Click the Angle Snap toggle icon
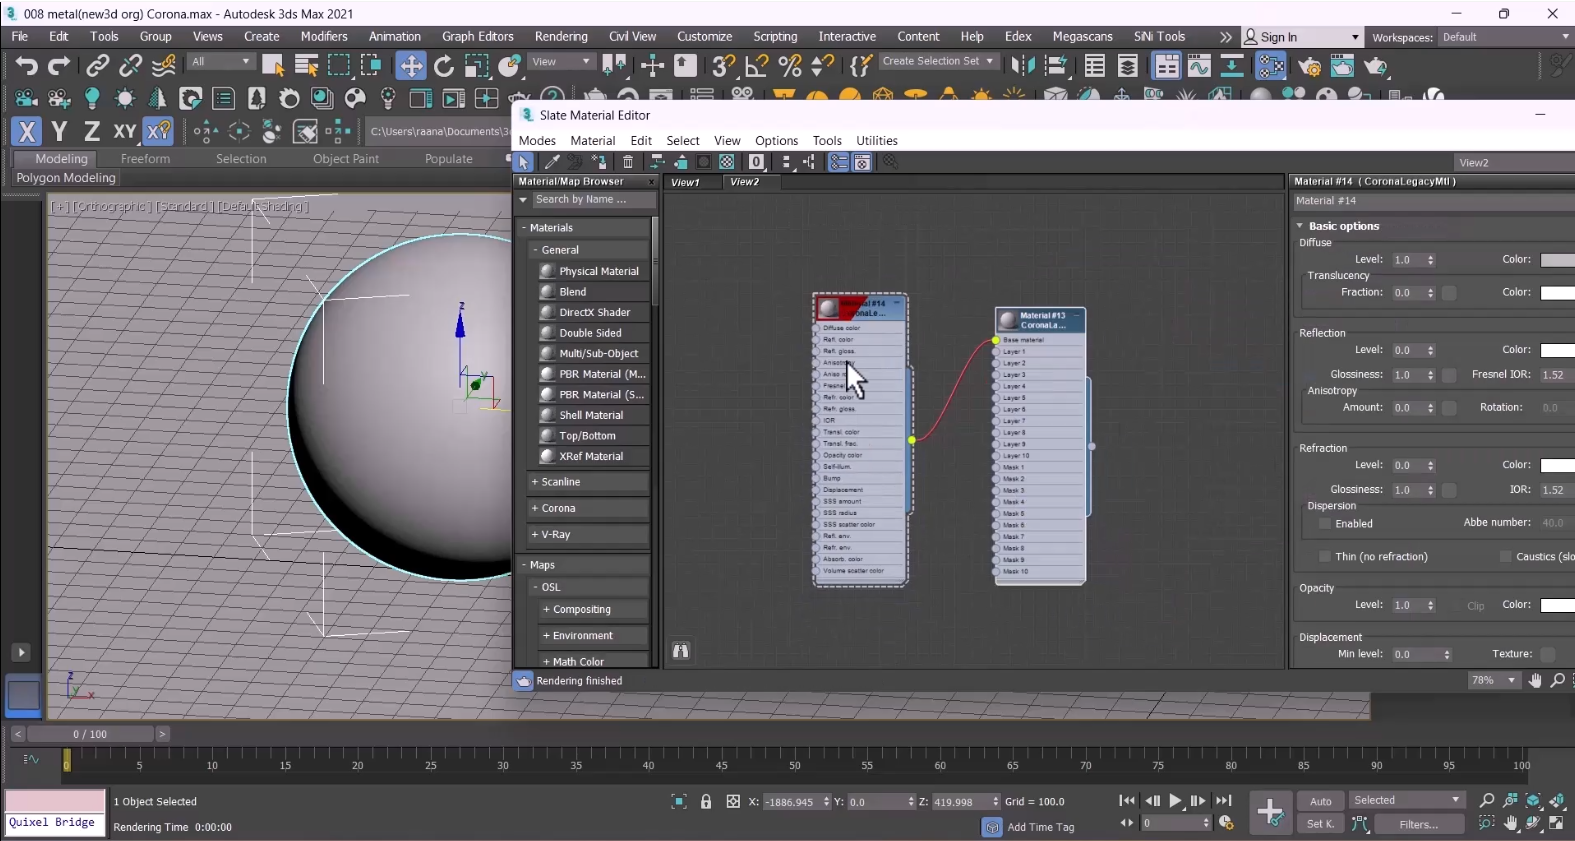Screen dimensions: 1575x841 pos(757,66)
